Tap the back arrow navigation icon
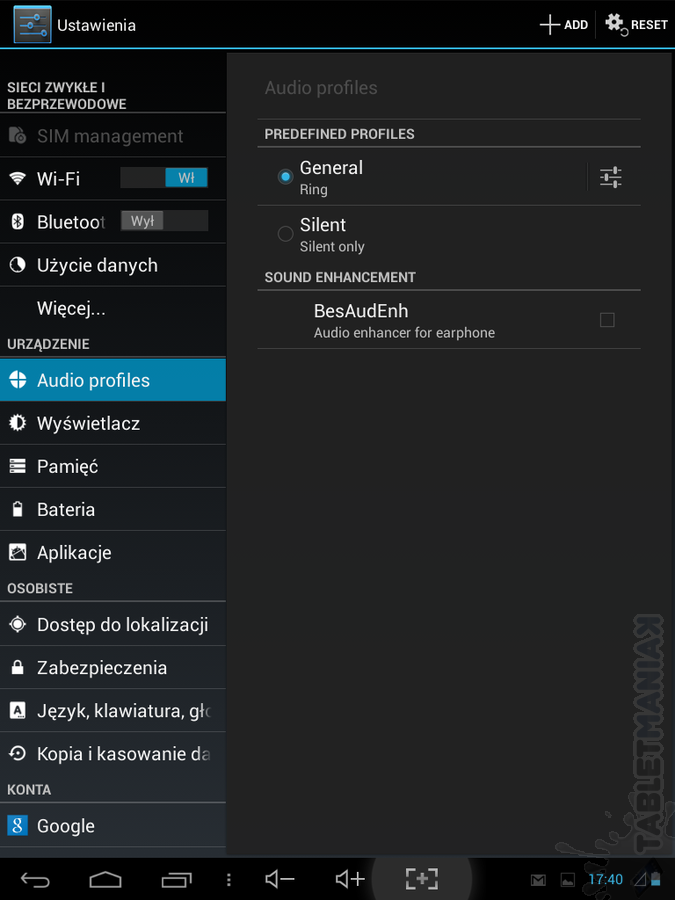The width and height of the screenshot is (675, 900). pos(35,879)
